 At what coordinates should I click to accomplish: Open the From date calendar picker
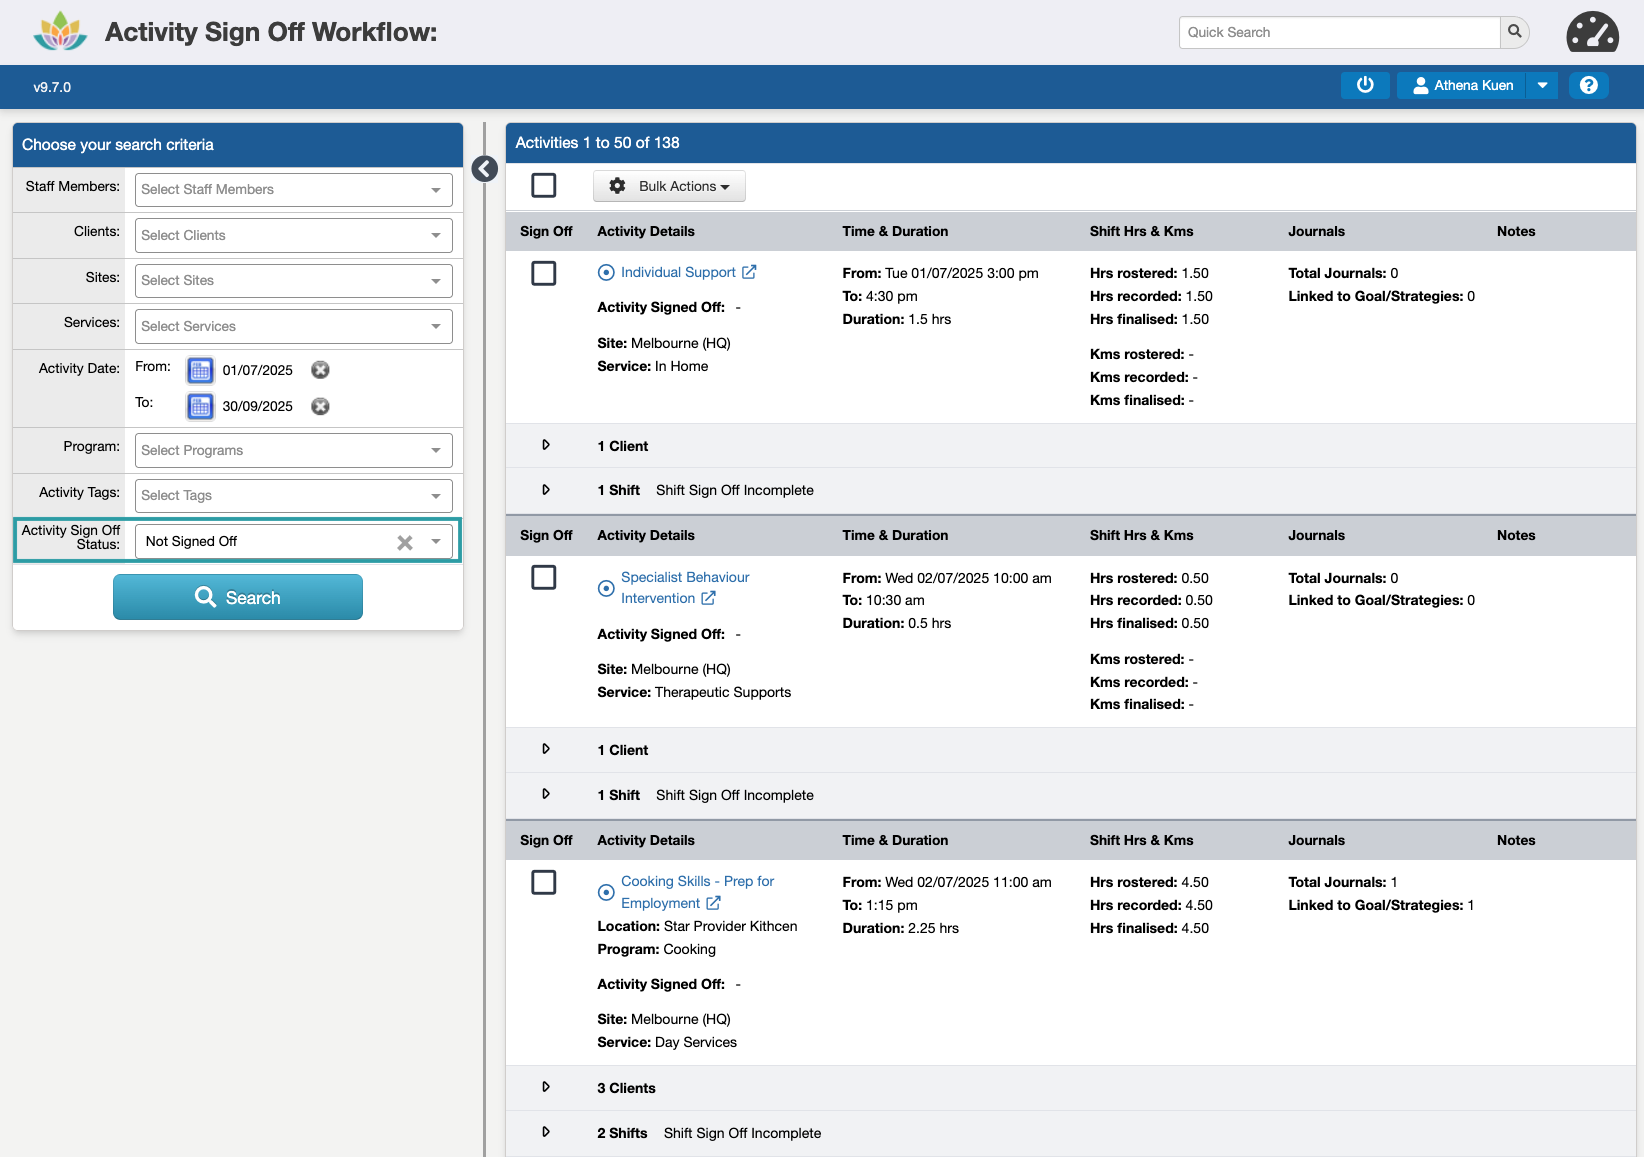[x=200, y=370]
